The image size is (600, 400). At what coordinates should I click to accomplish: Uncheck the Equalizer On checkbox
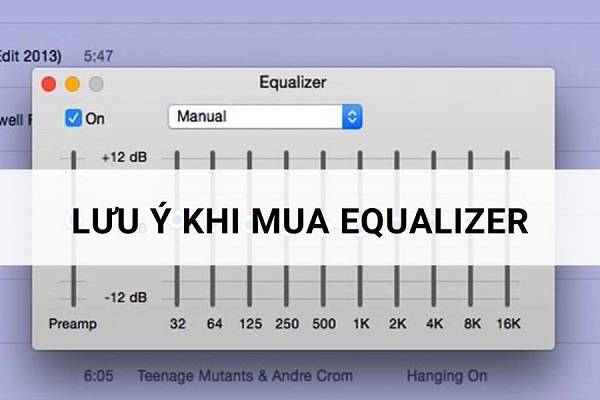coord(73,118)
